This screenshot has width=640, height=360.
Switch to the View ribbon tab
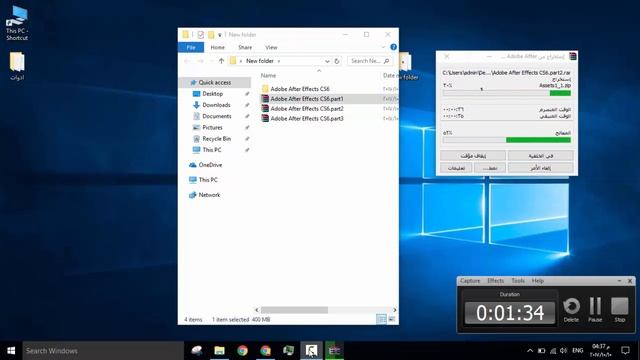(x=271, y=47)
